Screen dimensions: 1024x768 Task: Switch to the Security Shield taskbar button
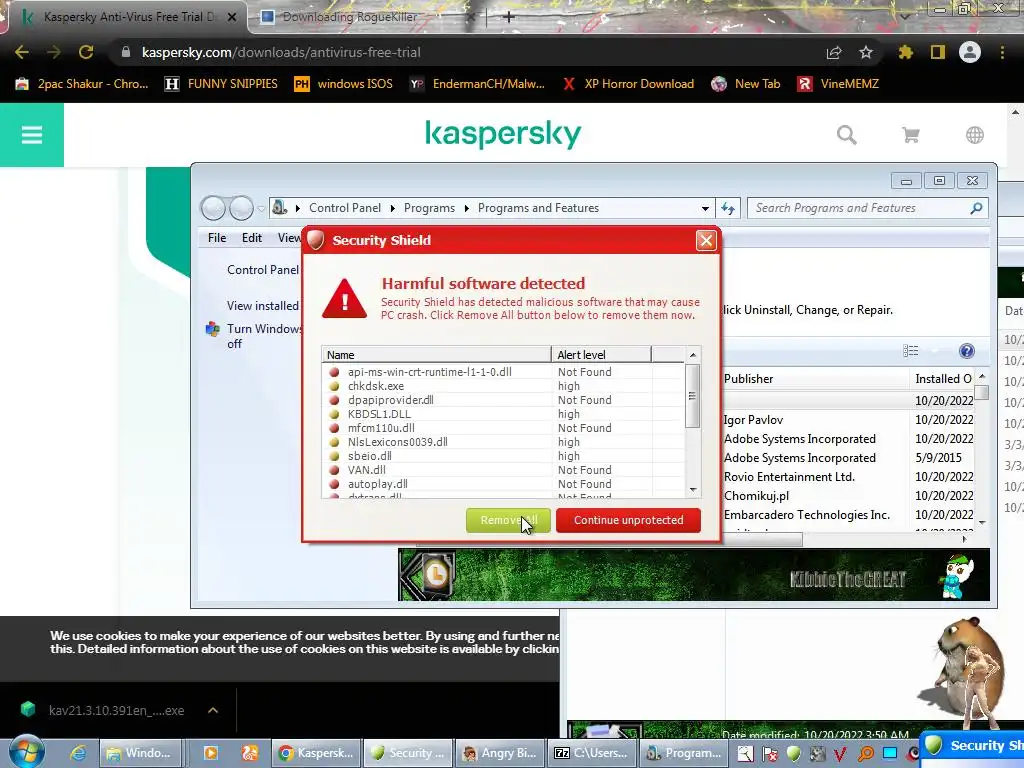pyautogui.click(x=408, y=753)
